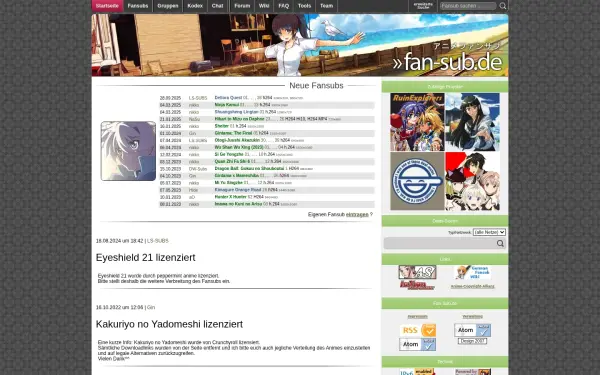Open the Otogi-Juushi Akazukin entry
600x375 pixels.
pos(237,140)
